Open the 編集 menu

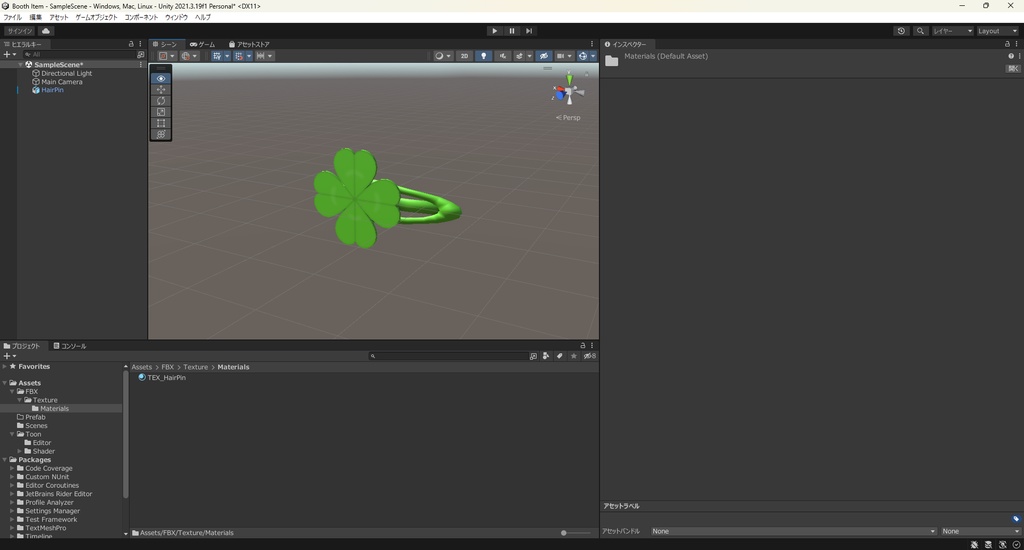pyautogui.click(x=35, y=17)
